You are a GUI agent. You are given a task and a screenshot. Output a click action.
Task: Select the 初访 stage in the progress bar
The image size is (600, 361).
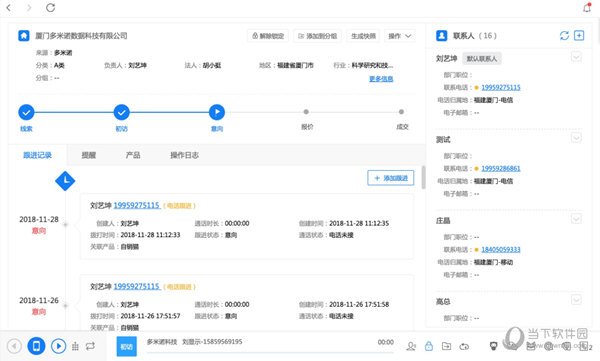point(122,112)
